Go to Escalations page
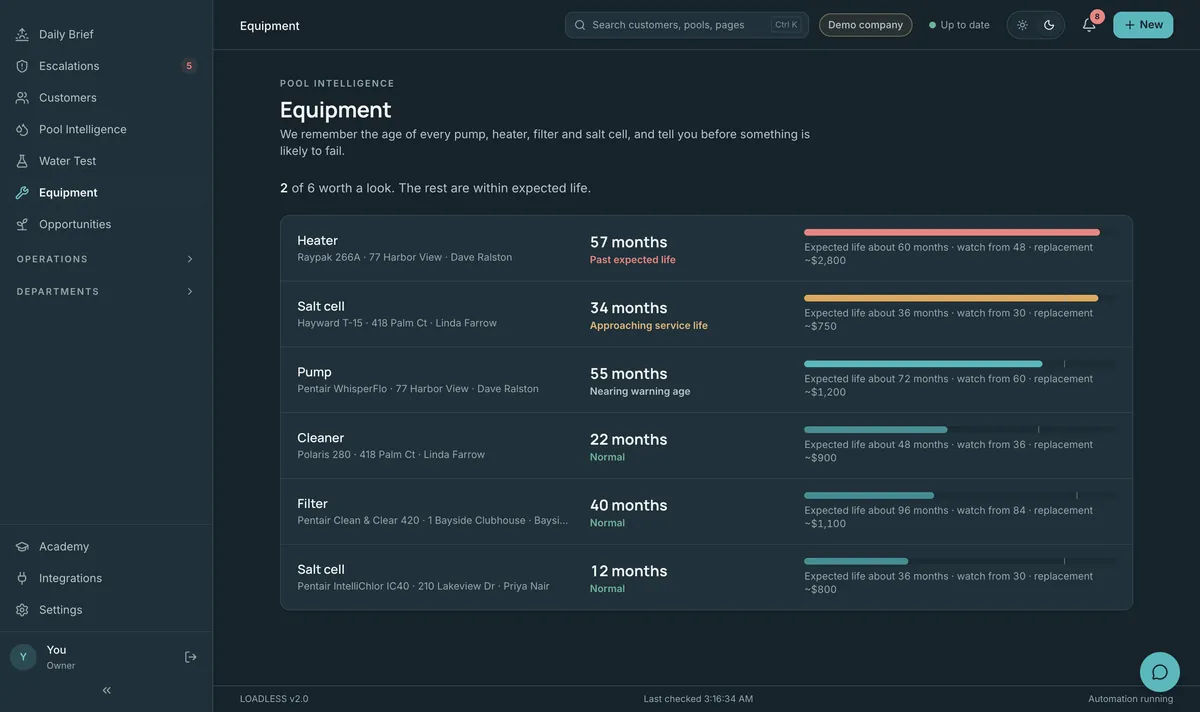Image resolution: width=1200 pixels, height=712 pixels. pyautogui.click(x=106, y=66)
